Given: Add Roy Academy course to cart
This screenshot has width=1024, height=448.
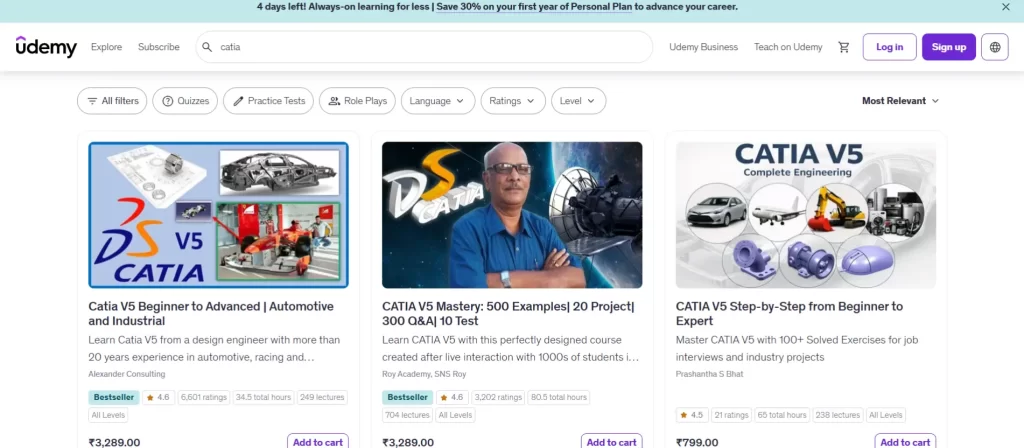Looking at the screenshot, I should tap(611, 441).
